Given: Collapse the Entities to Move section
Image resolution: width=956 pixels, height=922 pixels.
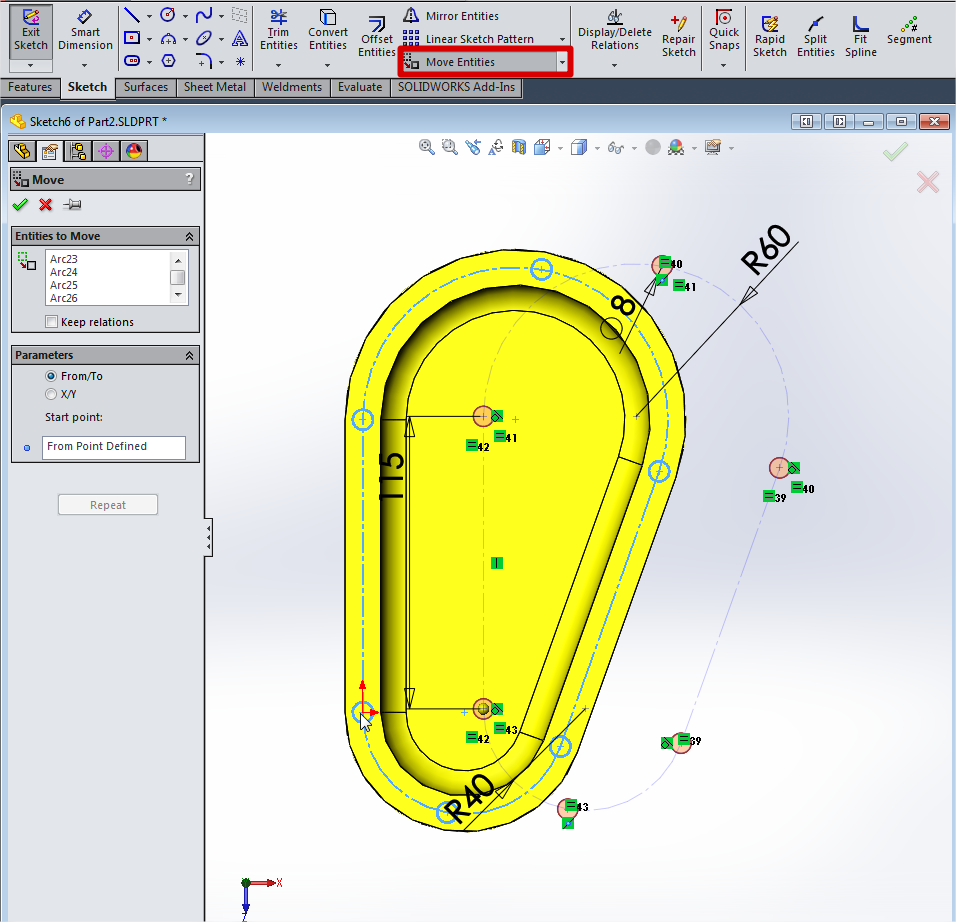Looking at the screenshot, I should pyautogui.click(x=189, y=236).
